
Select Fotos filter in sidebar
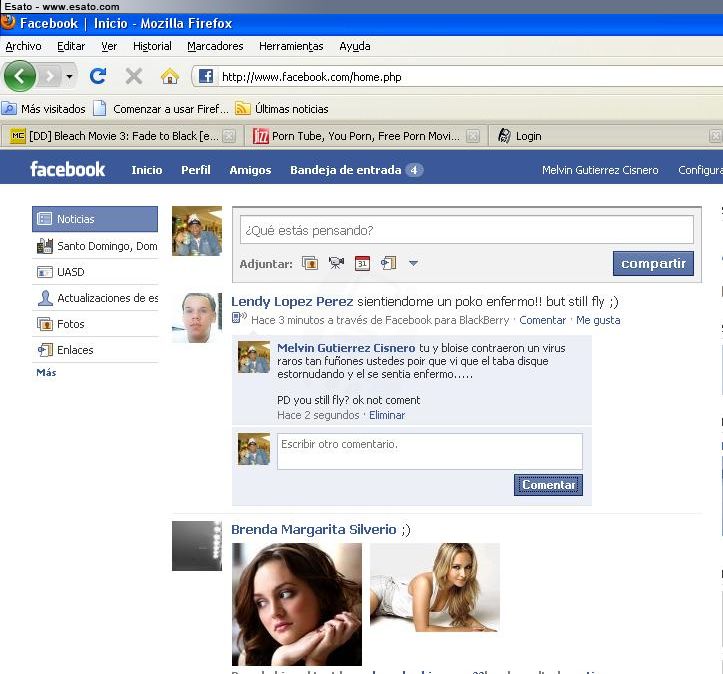coord(95,324)
